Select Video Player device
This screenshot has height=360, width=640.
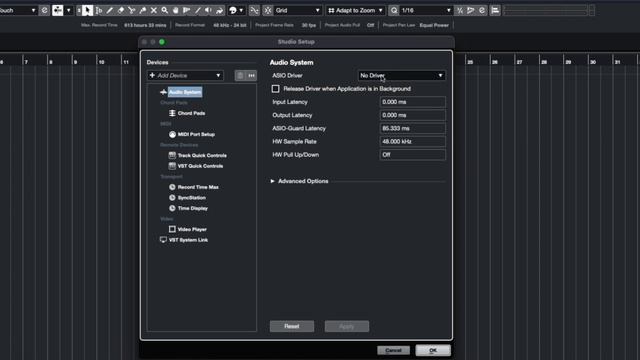tap(192, 229)
